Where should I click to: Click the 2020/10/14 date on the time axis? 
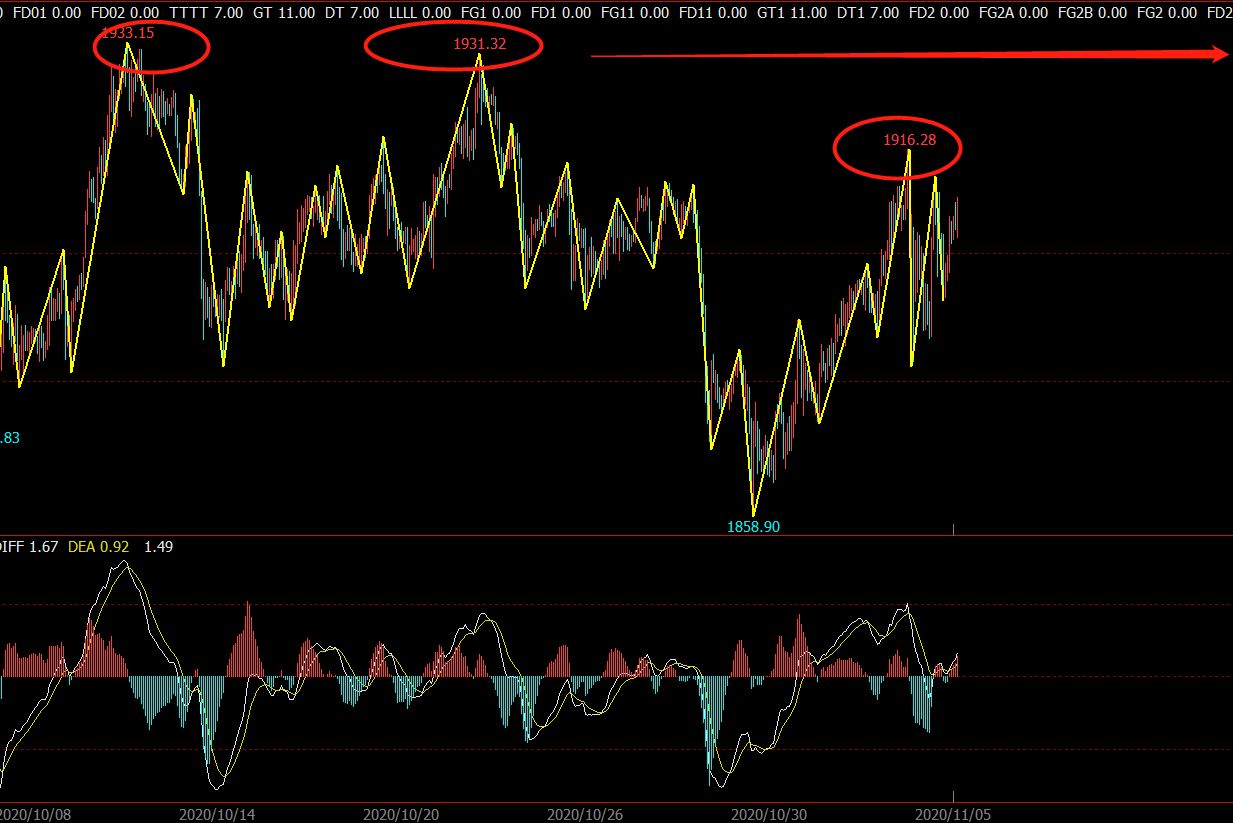pos(219,815)
